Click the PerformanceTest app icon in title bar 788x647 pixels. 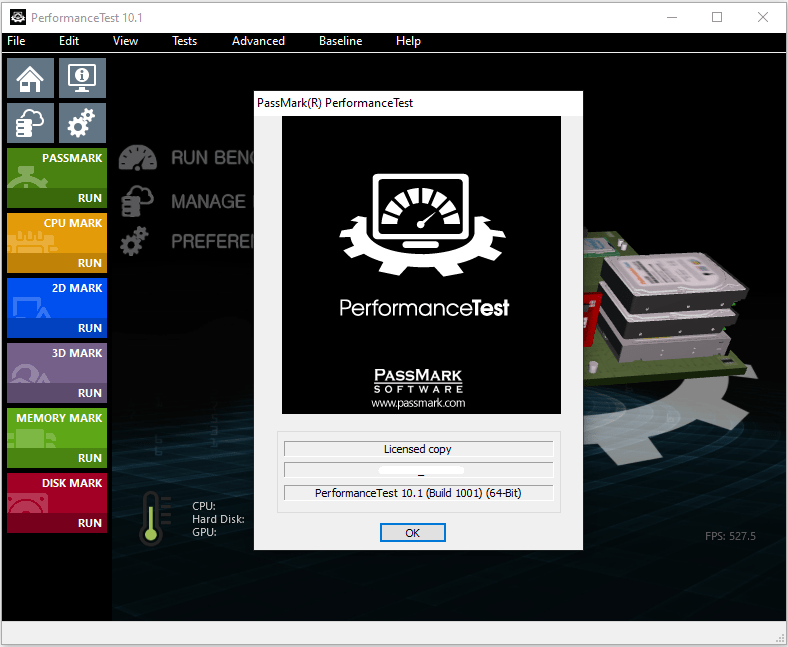pyautogui.click(x=18, y=17)
